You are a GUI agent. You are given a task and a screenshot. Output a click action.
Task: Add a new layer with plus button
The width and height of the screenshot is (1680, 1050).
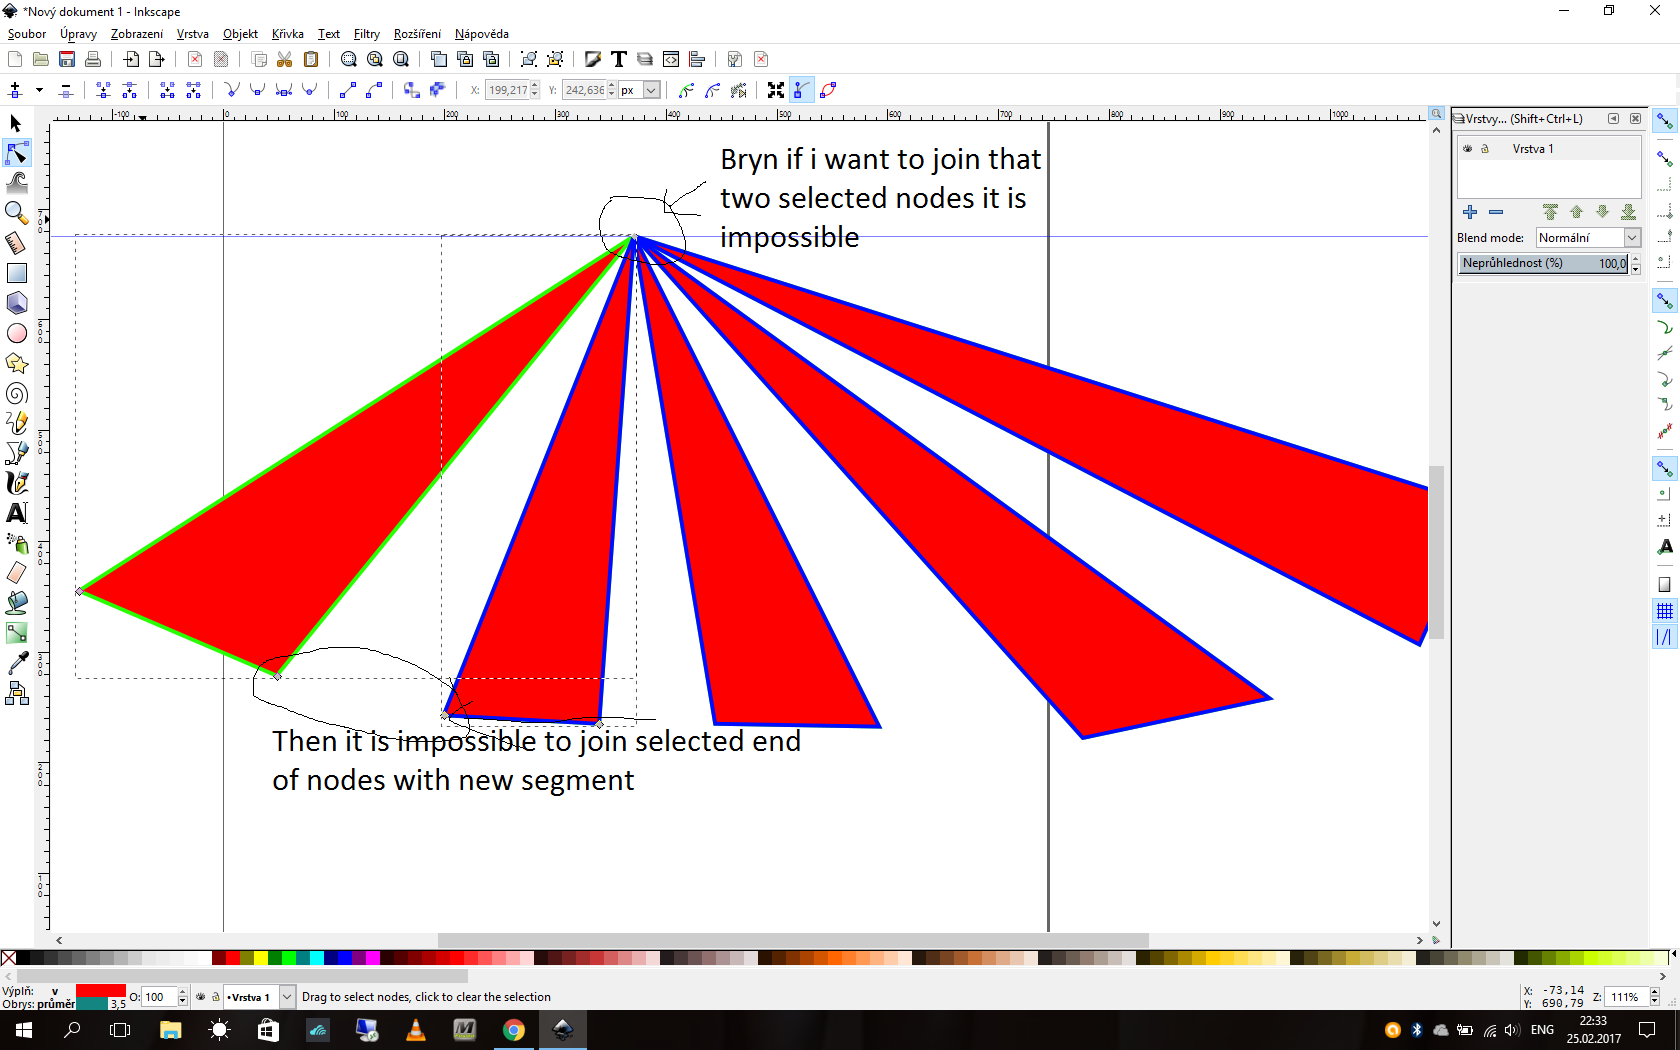click(1469, 212)
